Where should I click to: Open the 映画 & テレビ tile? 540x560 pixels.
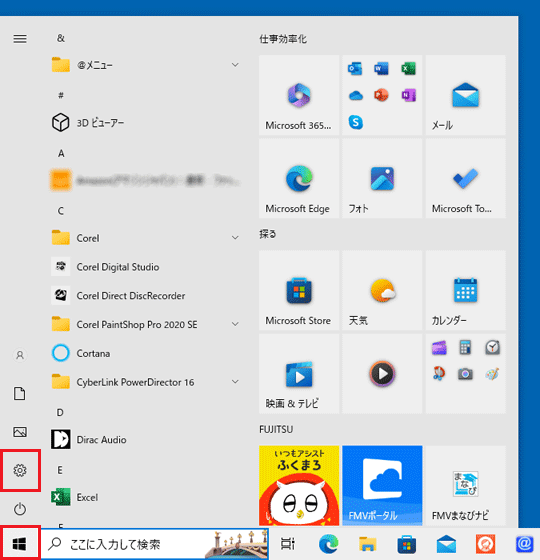click(299, 374)
